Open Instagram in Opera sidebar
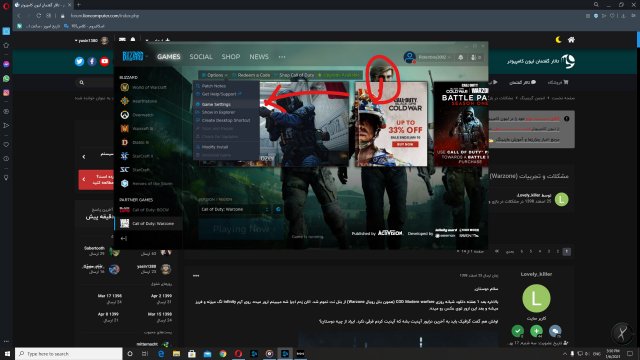This screenshot has width=640, height=360. point(6,93)
